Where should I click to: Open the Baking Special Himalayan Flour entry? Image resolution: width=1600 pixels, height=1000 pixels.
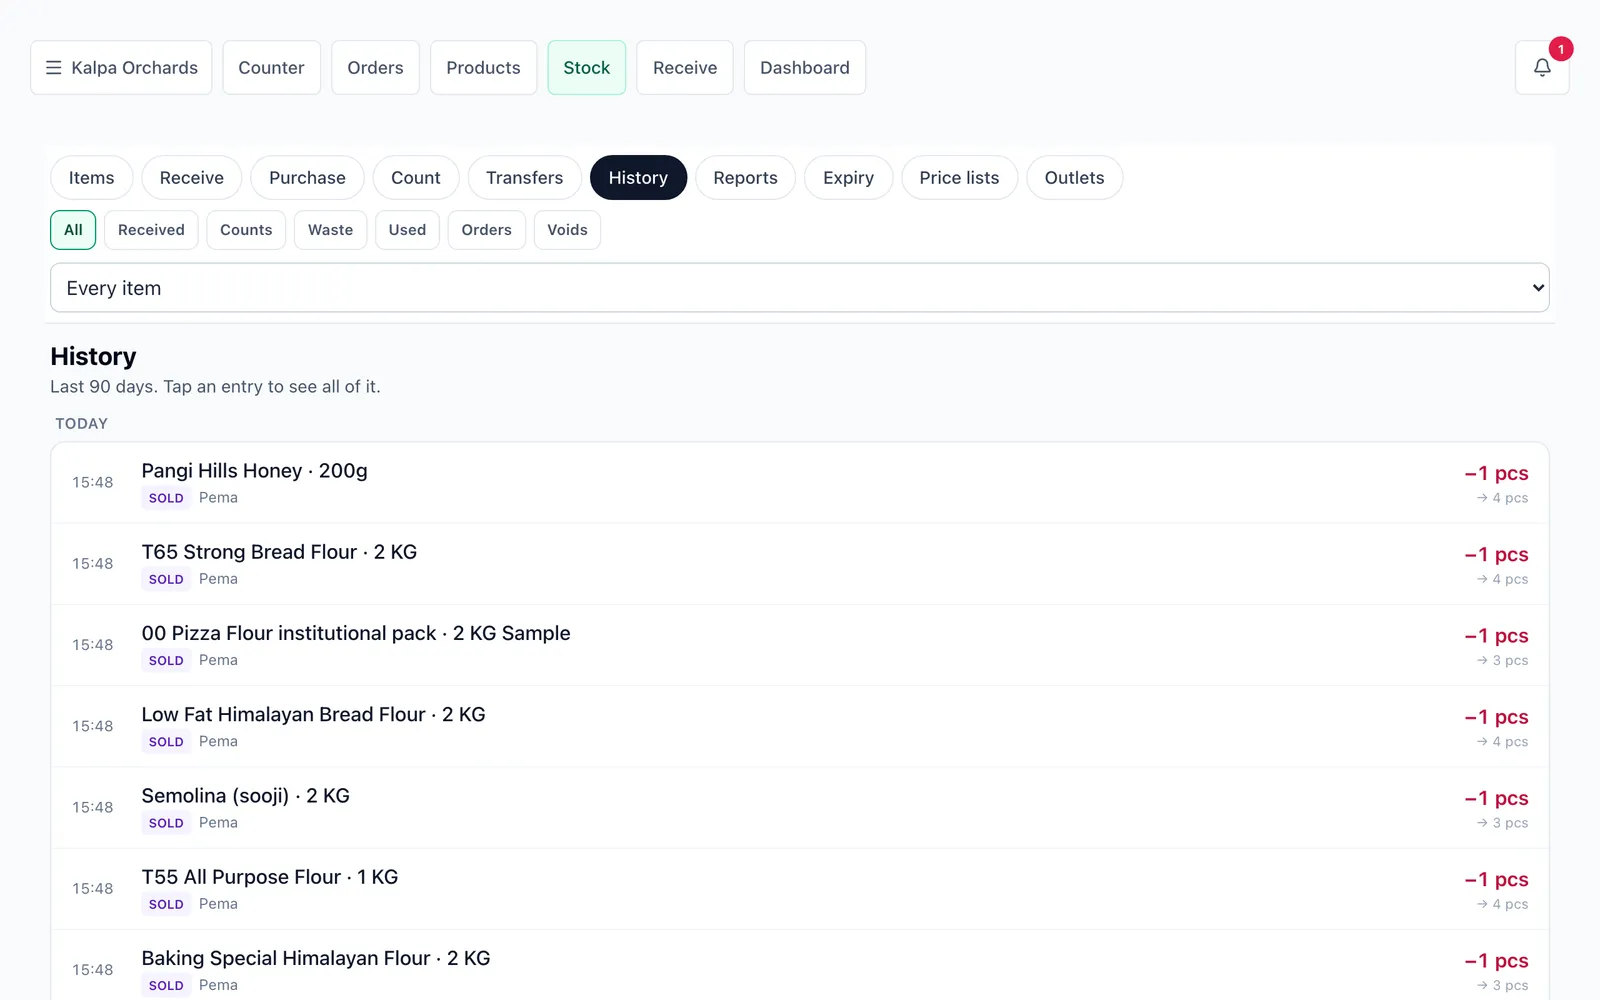800,965
